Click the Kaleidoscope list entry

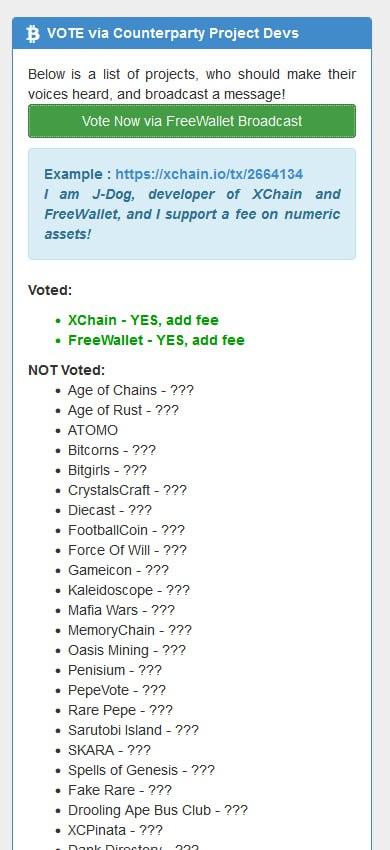point(129,590)
